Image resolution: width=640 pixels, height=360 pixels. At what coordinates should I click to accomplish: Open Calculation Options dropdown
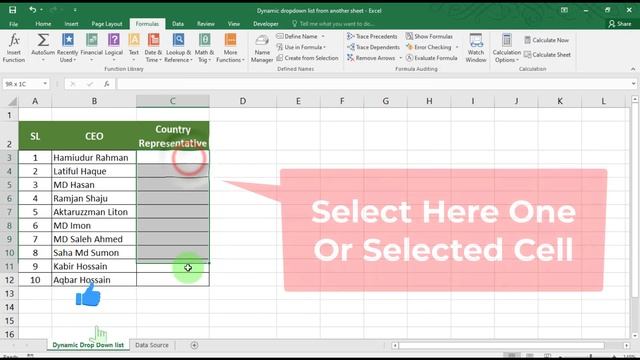click(x=507, y=48)
